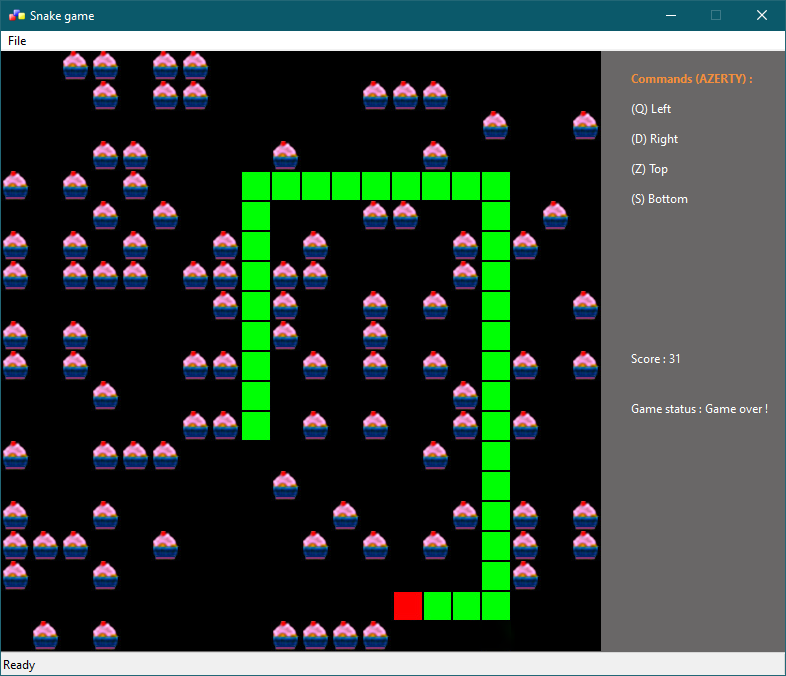Click the leftmost cupcake in the bottom row
Viewport: 786px width, 676px height.
coord(45,635)
